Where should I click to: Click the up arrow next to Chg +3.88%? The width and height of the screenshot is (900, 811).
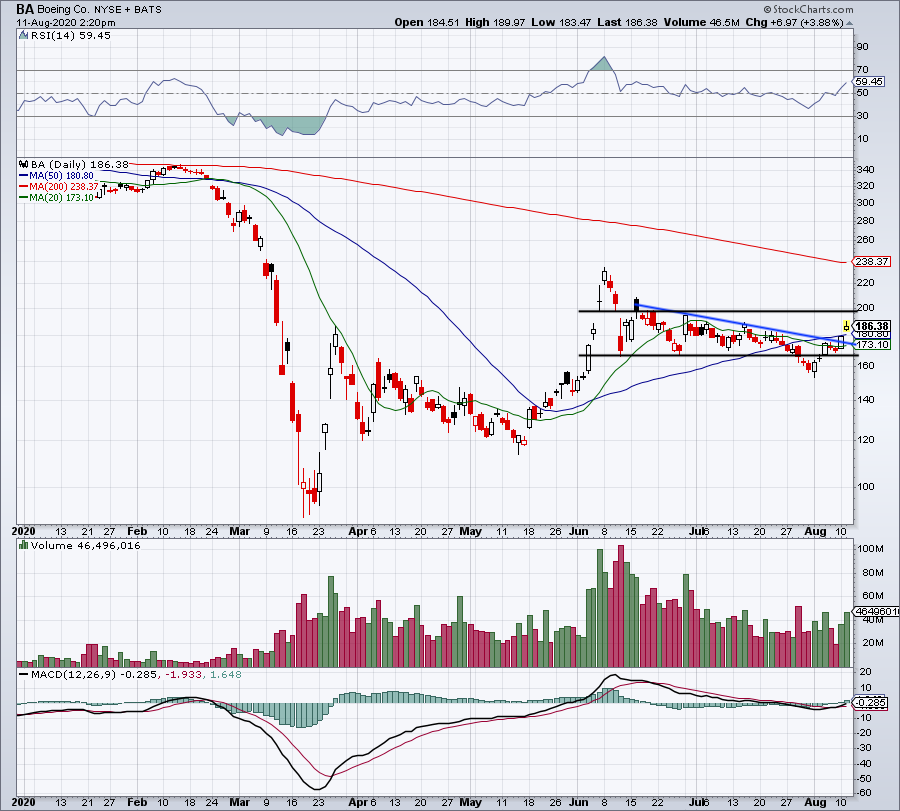[x=849, y=24]
